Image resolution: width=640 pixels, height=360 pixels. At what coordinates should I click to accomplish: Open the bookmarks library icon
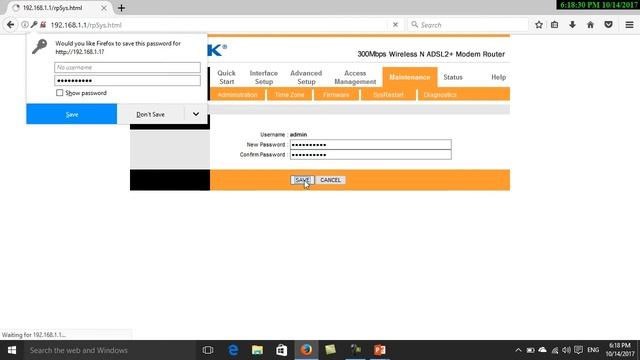tap(554, 25)
